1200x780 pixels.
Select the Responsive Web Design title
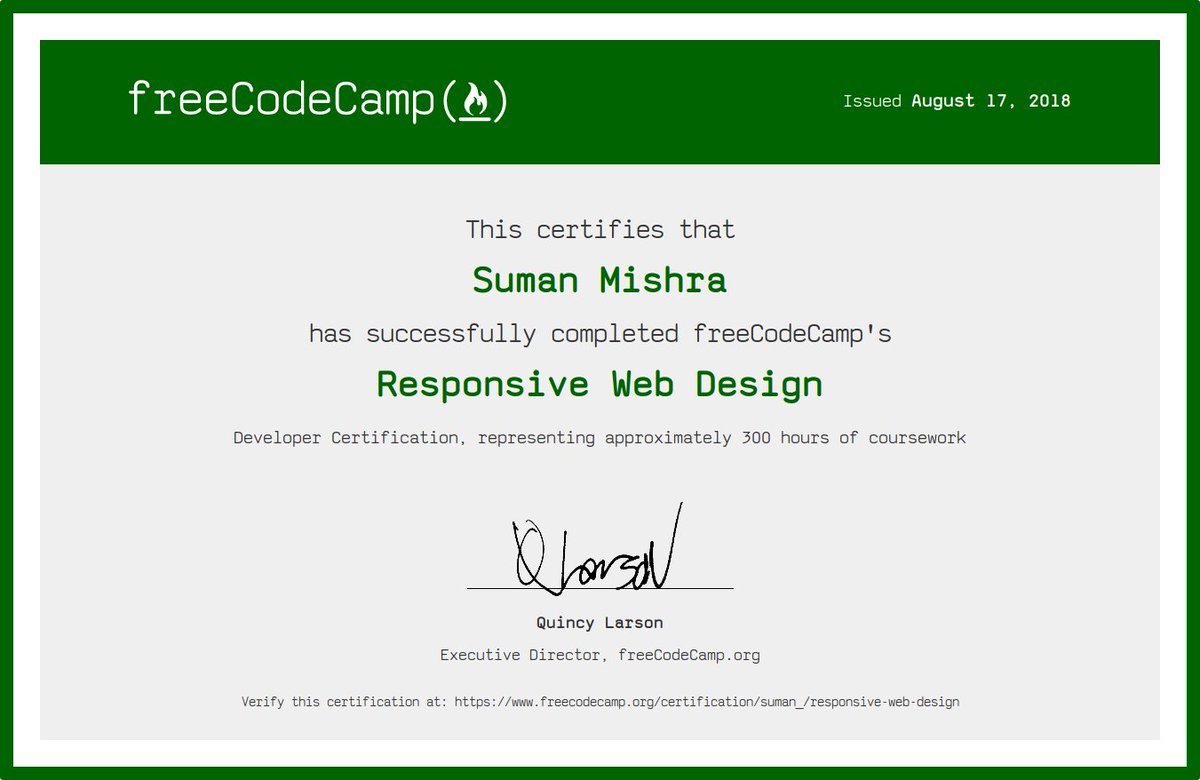pos(600,384)
